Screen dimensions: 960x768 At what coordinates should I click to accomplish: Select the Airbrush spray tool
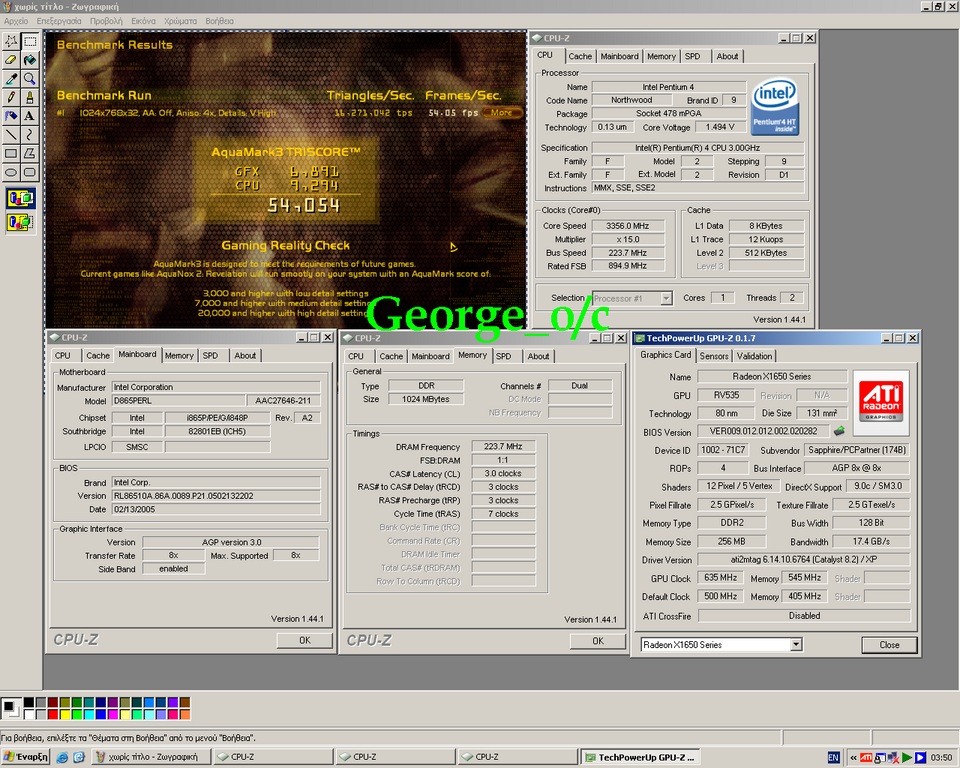[x=11, y=116]
